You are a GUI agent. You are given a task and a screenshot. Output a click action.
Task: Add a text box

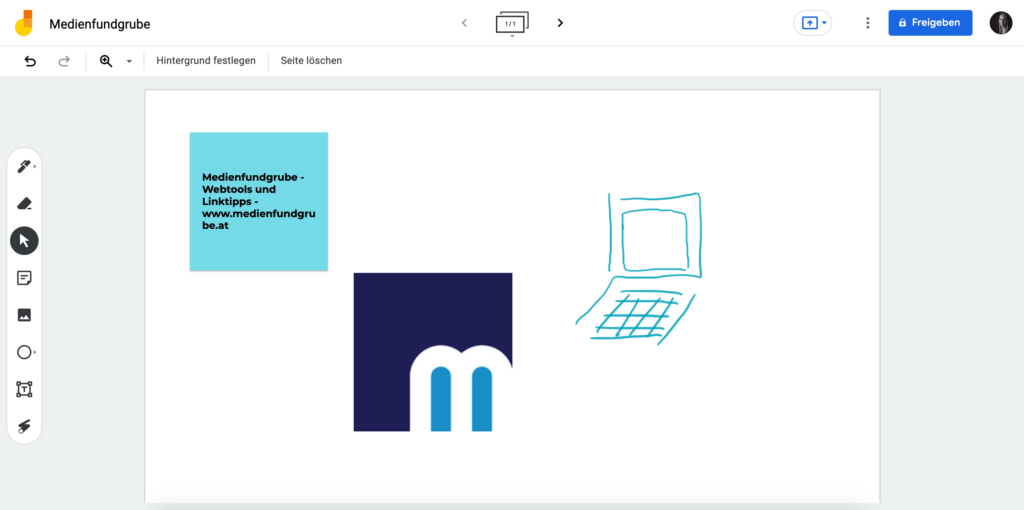24,390
